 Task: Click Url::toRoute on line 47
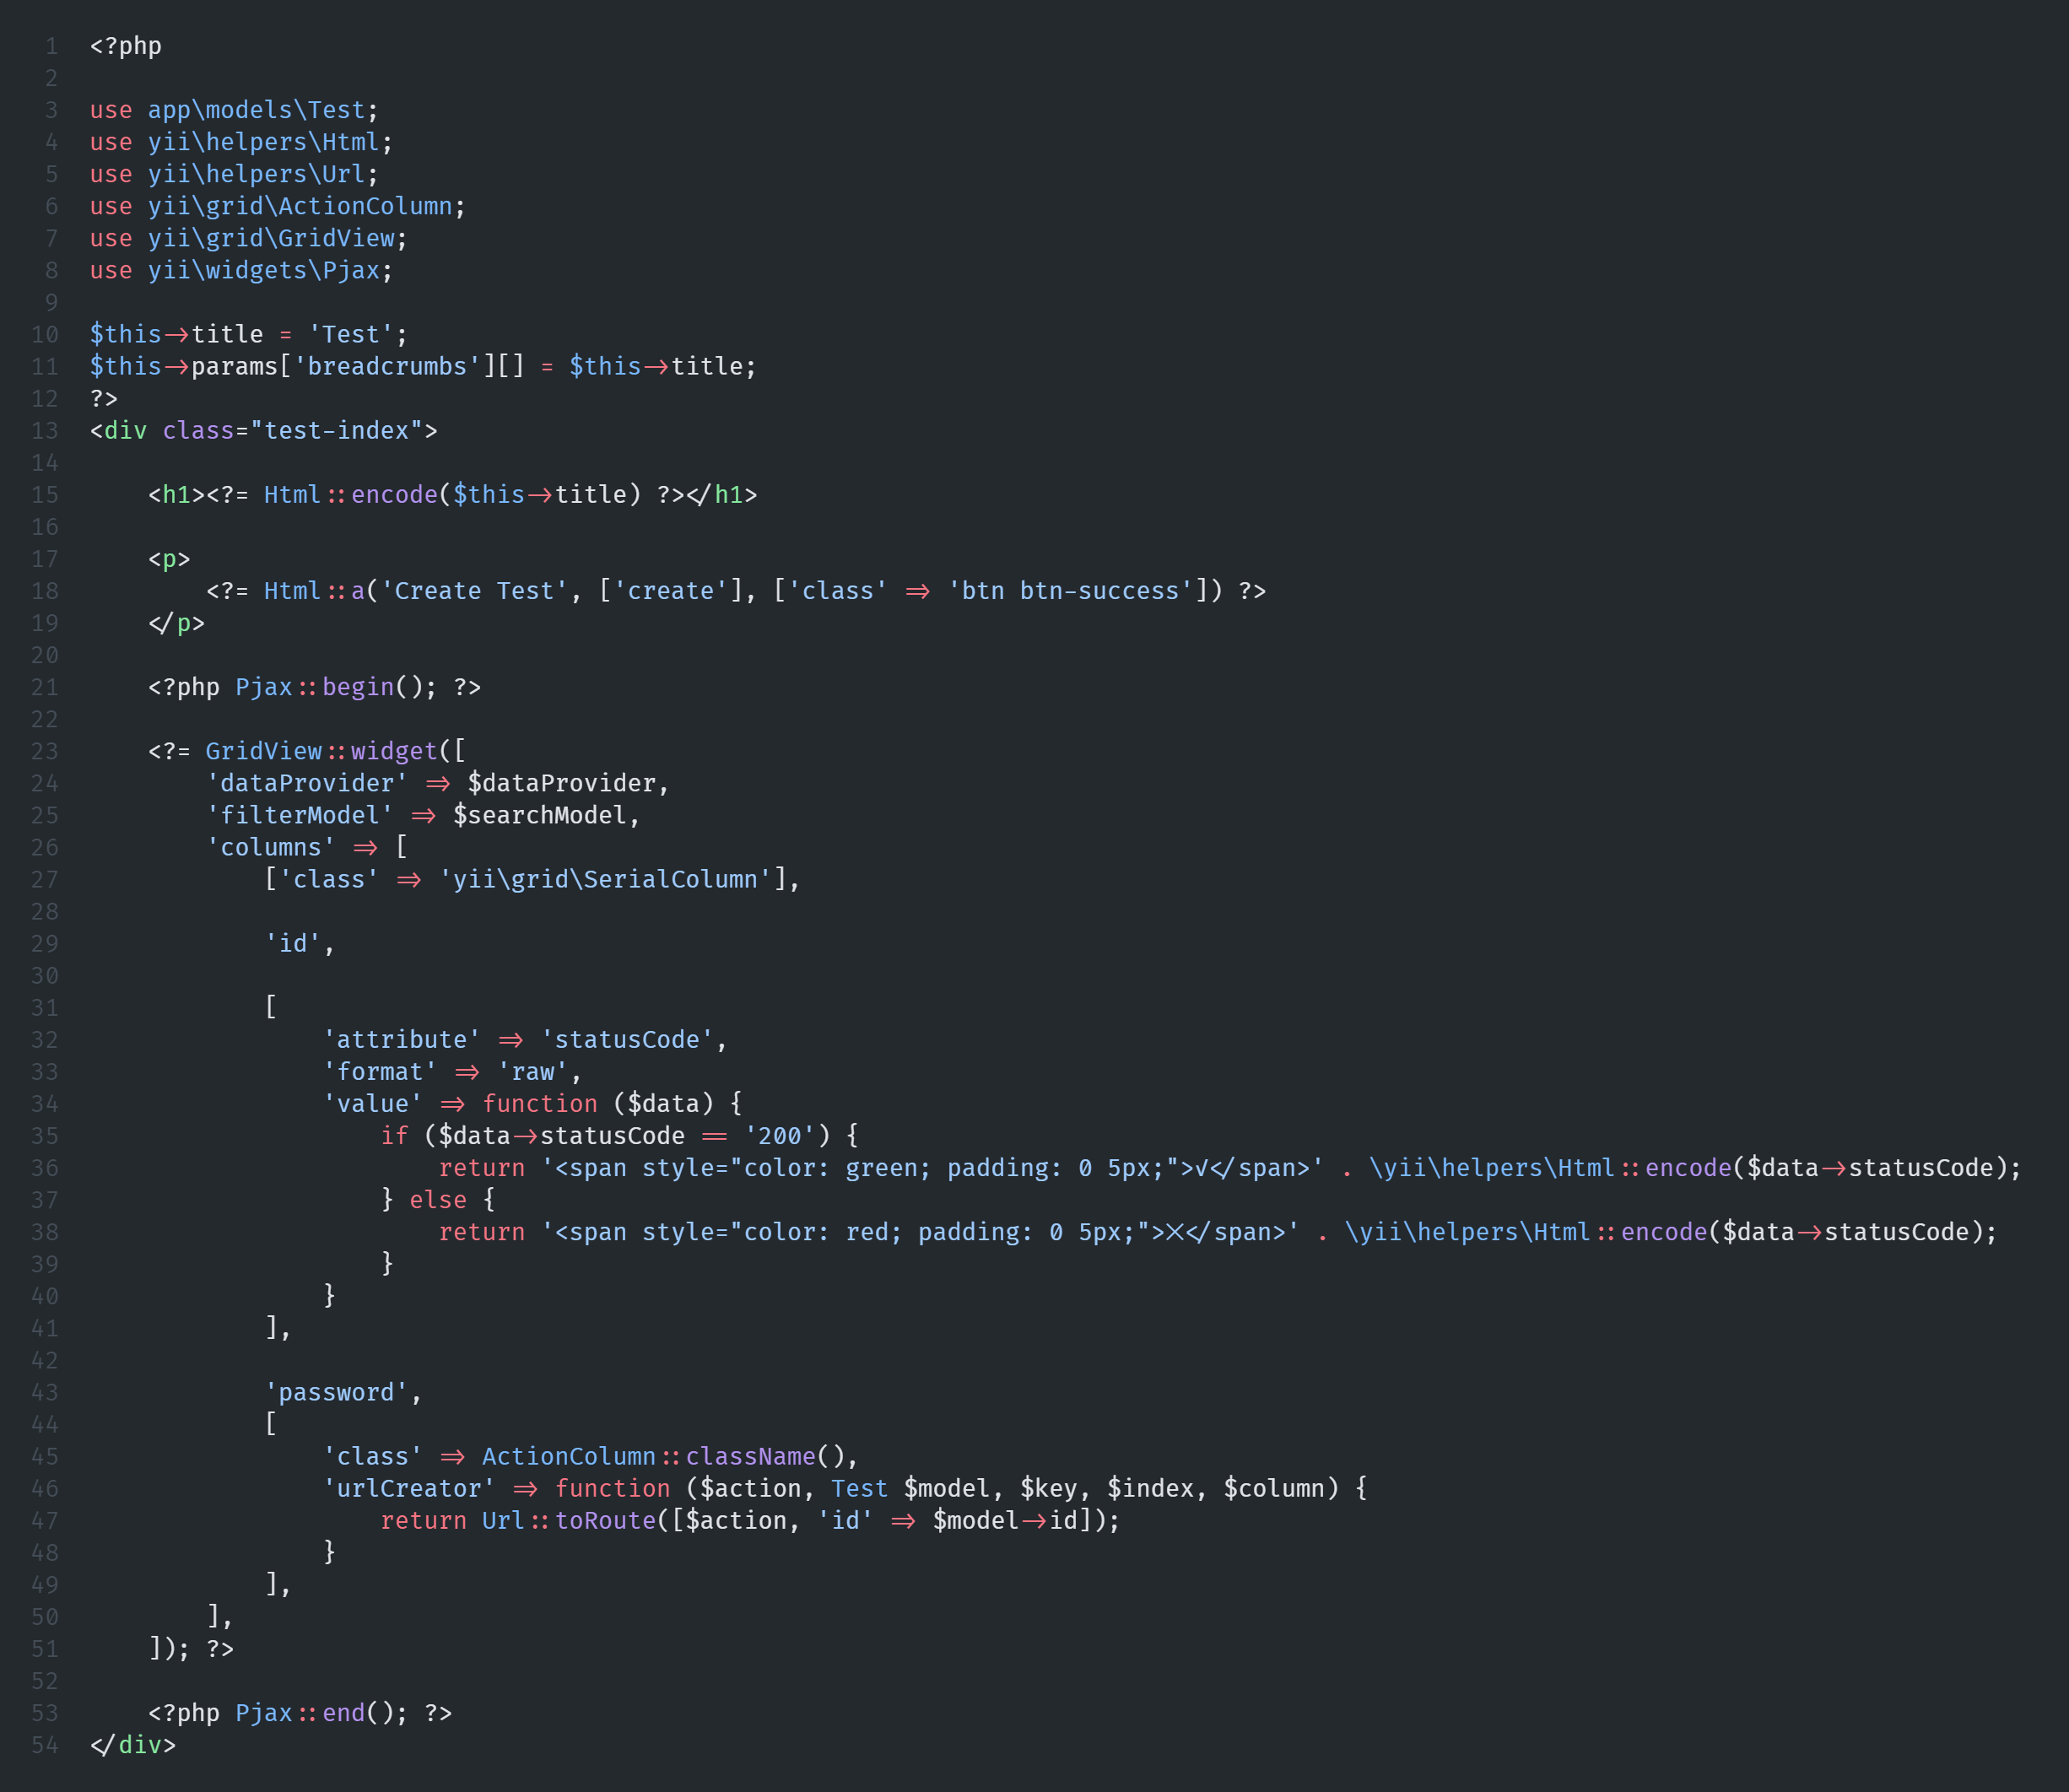567,1520
